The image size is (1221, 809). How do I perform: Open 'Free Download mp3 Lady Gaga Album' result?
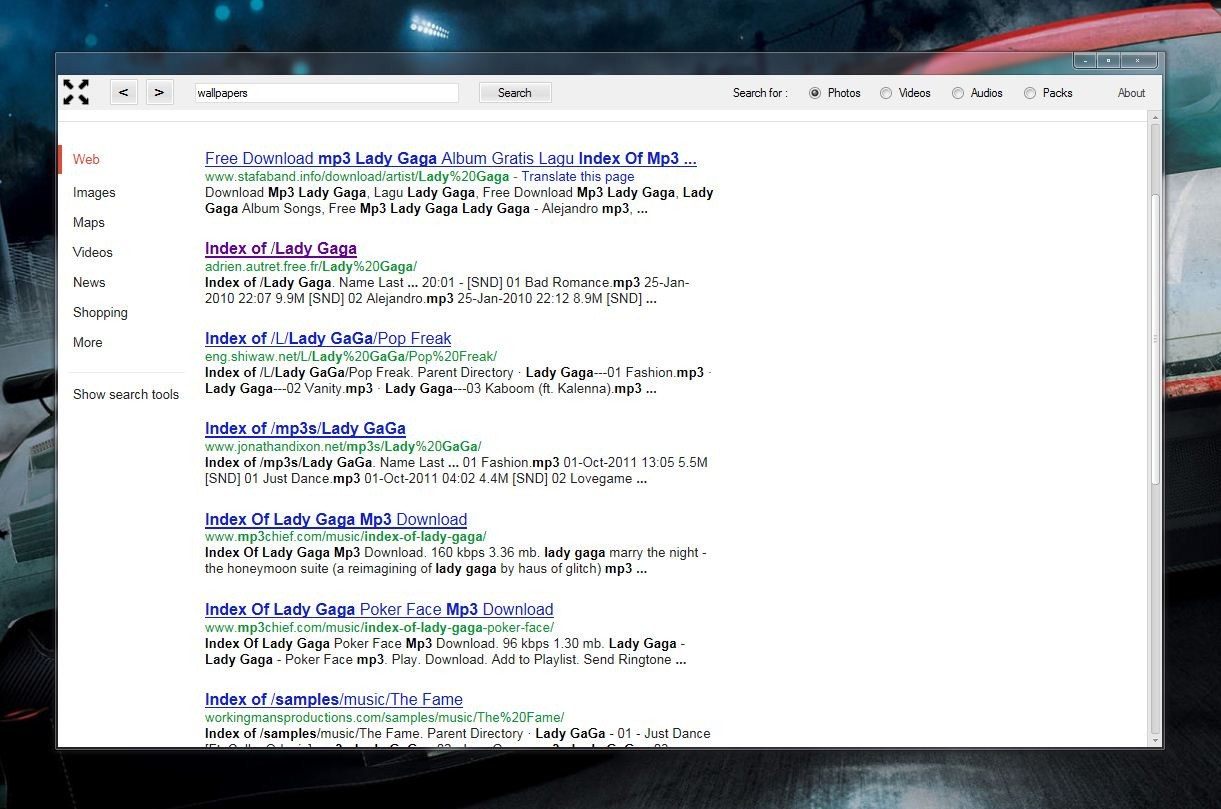click(x=451, y=158)
